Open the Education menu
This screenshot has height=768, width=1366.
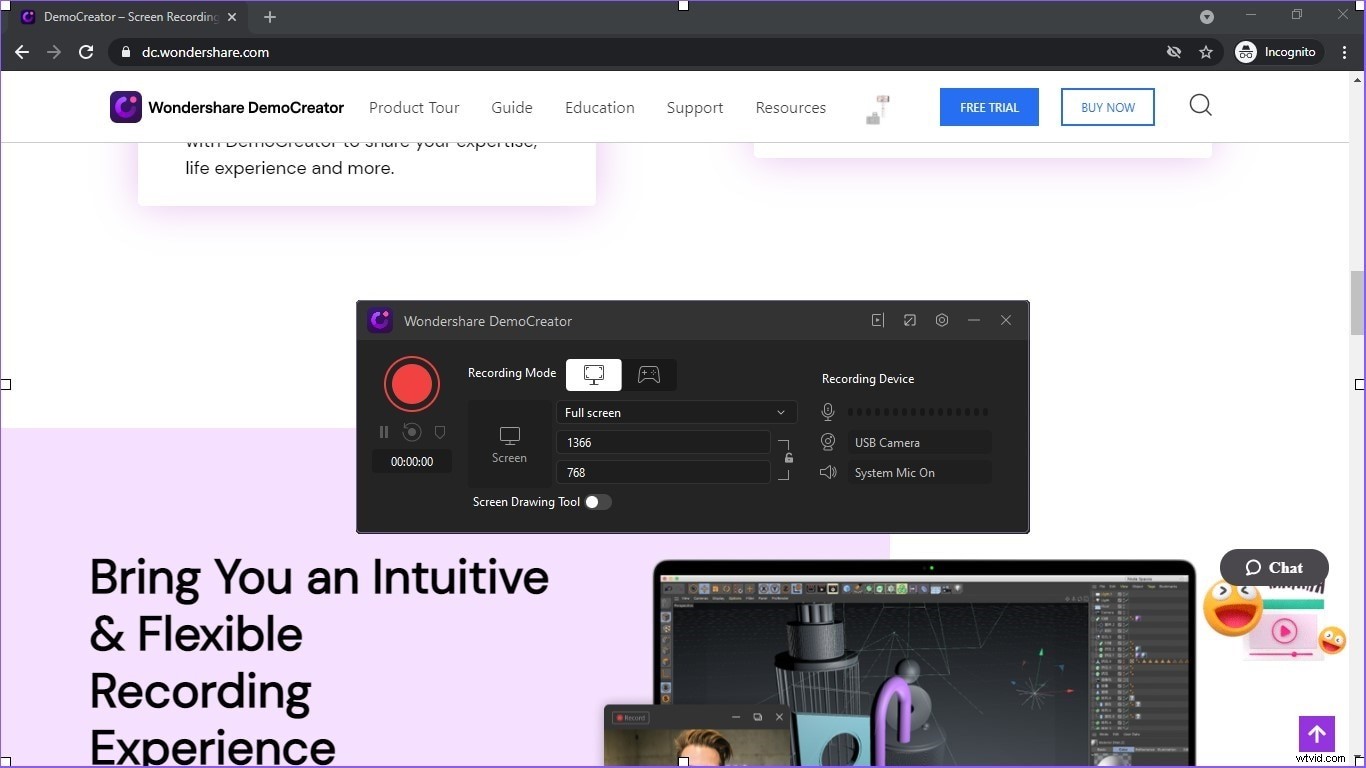pos(599,107)
